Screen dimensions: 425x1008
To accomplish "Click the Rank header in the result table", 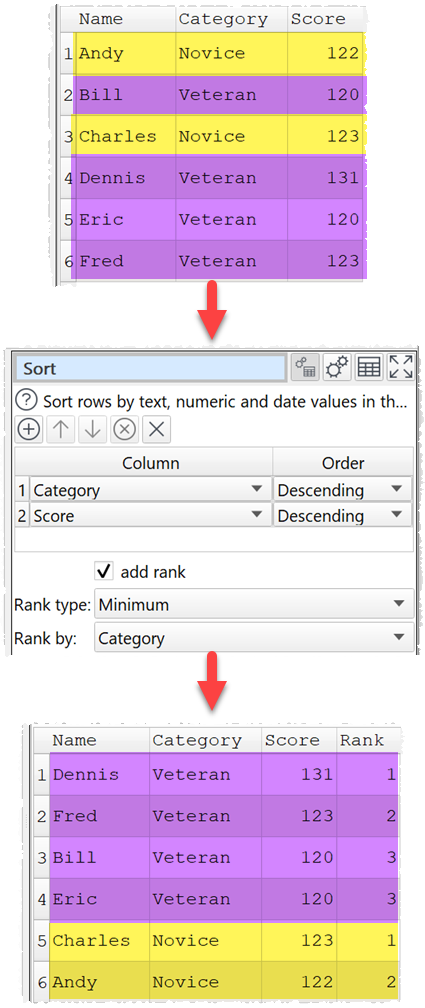I will point(368,741).
